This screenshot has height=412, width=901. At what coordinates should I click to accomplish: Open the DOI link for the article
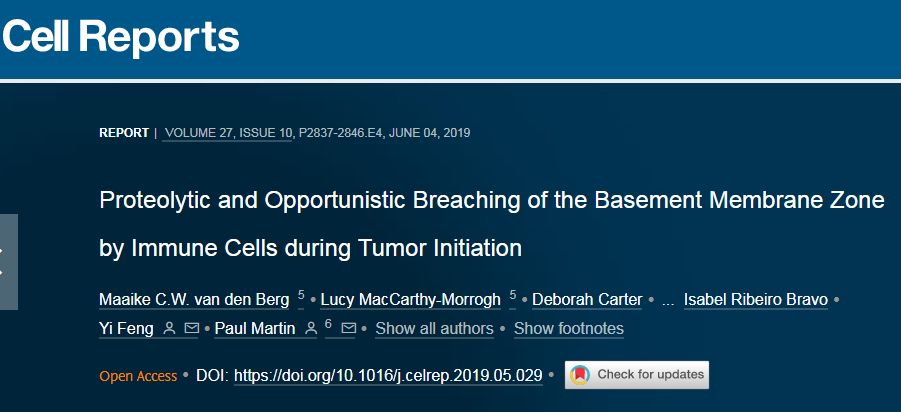click(388, 376)
